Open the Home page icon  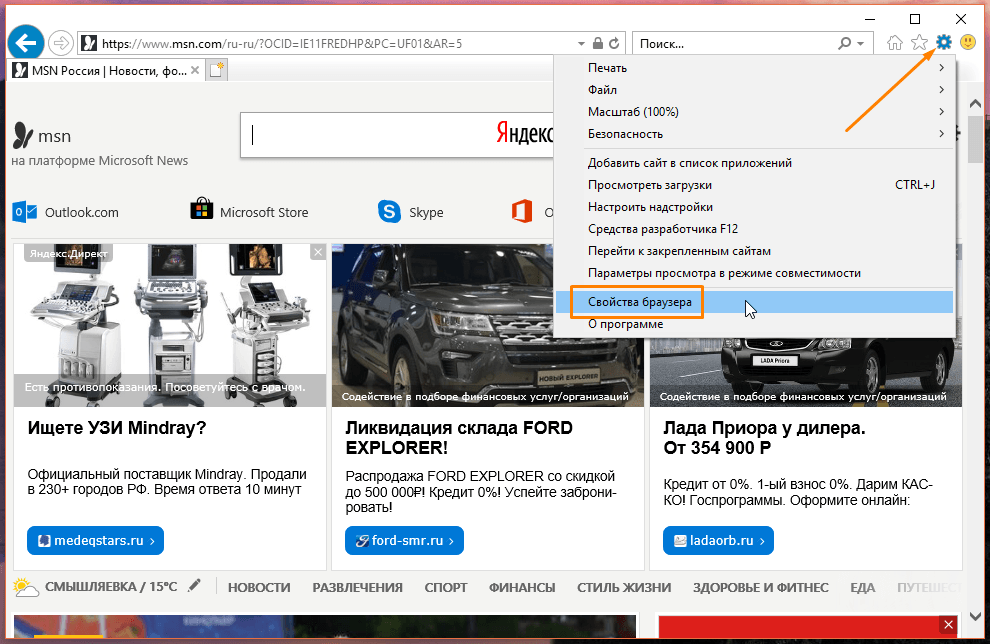[895, 43]
